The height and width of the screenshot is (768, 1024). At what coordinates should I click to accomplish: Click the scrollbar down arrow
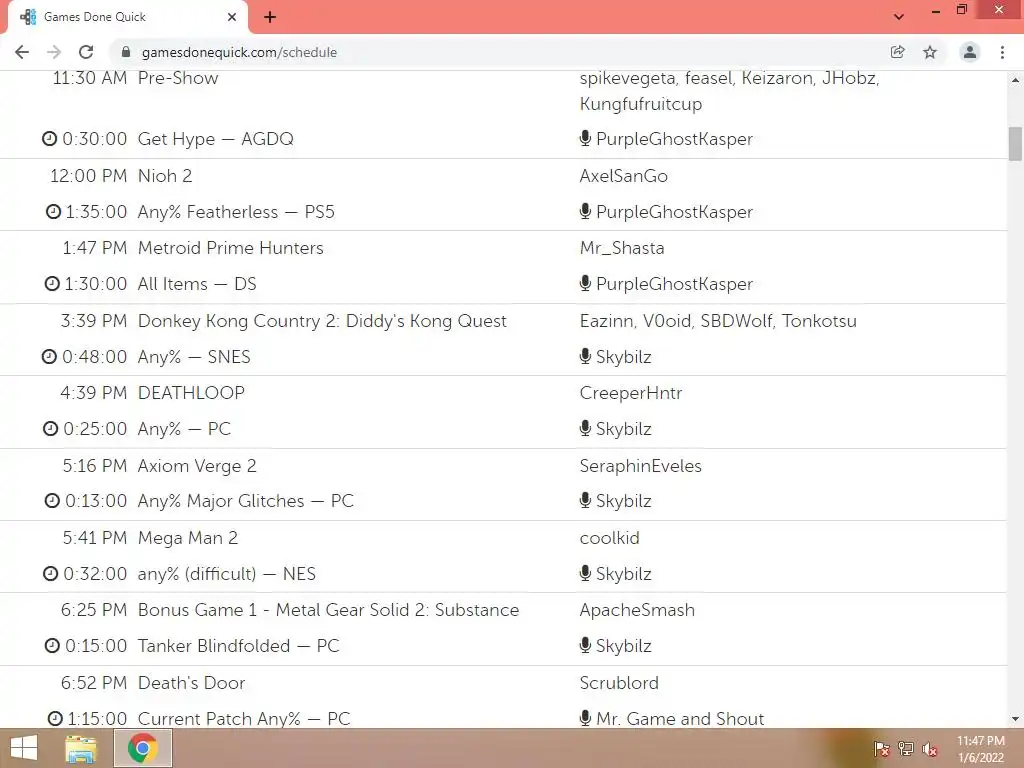(1015, 719)
